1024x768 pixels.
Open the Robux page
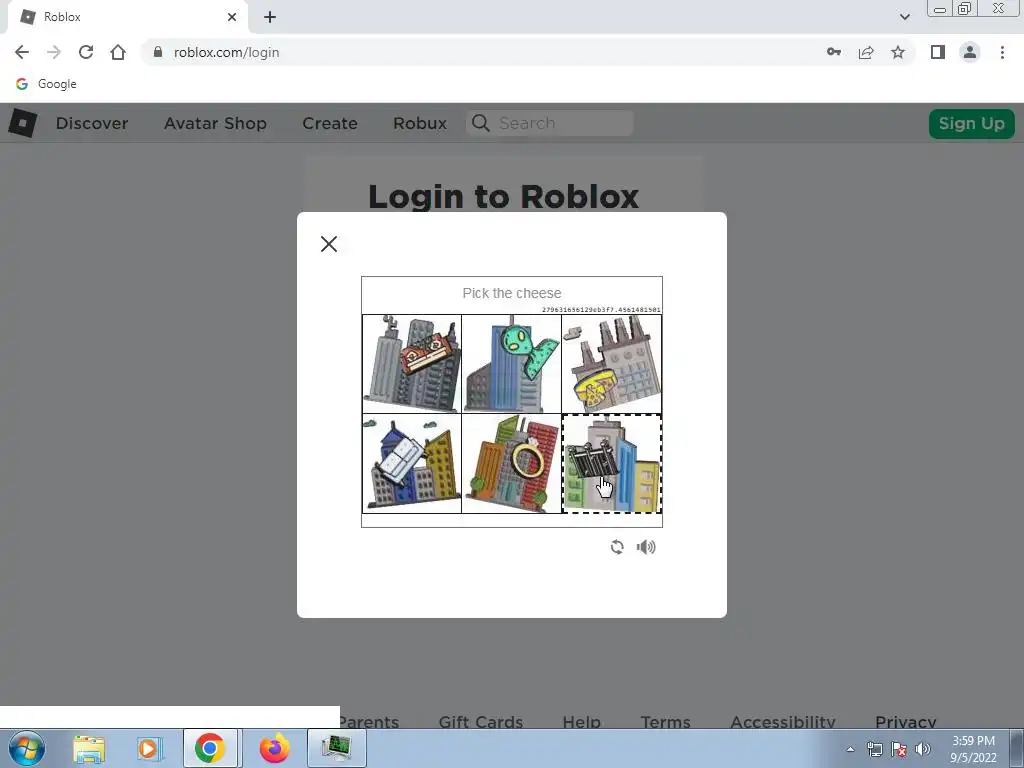420,123
